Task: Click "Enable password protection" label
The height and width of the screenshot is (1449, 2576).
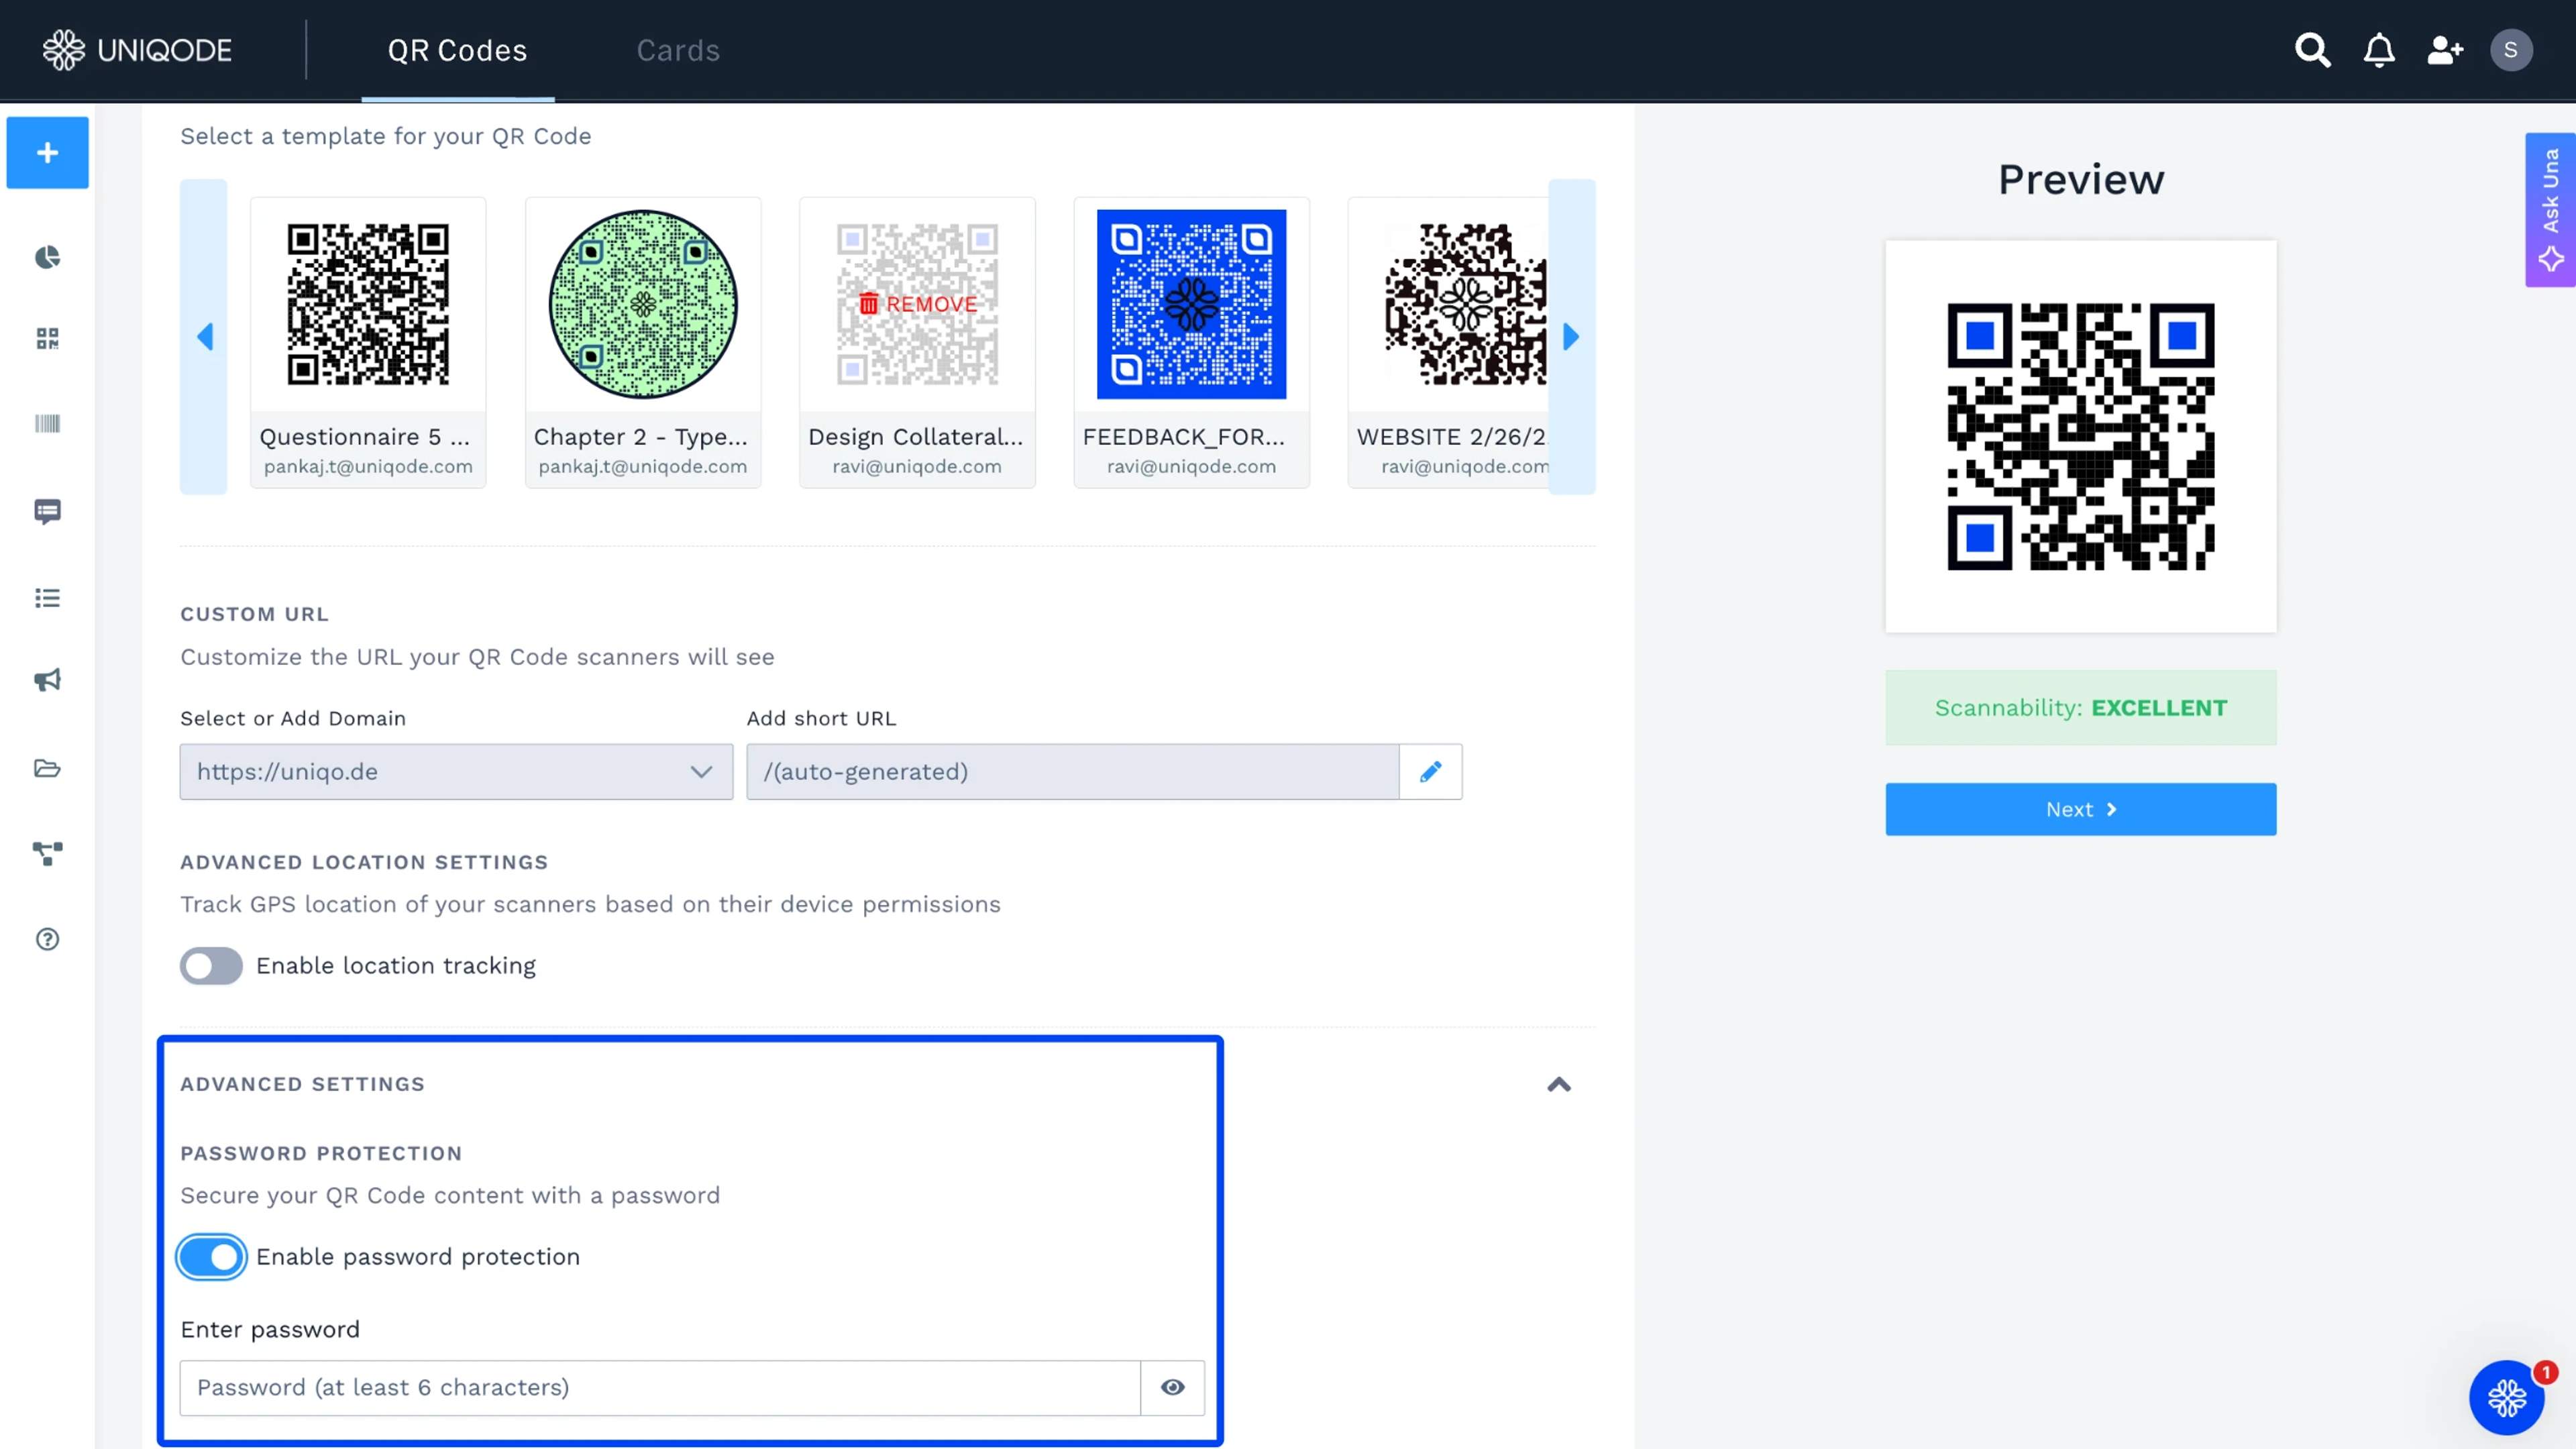Action: point(418,1257)
